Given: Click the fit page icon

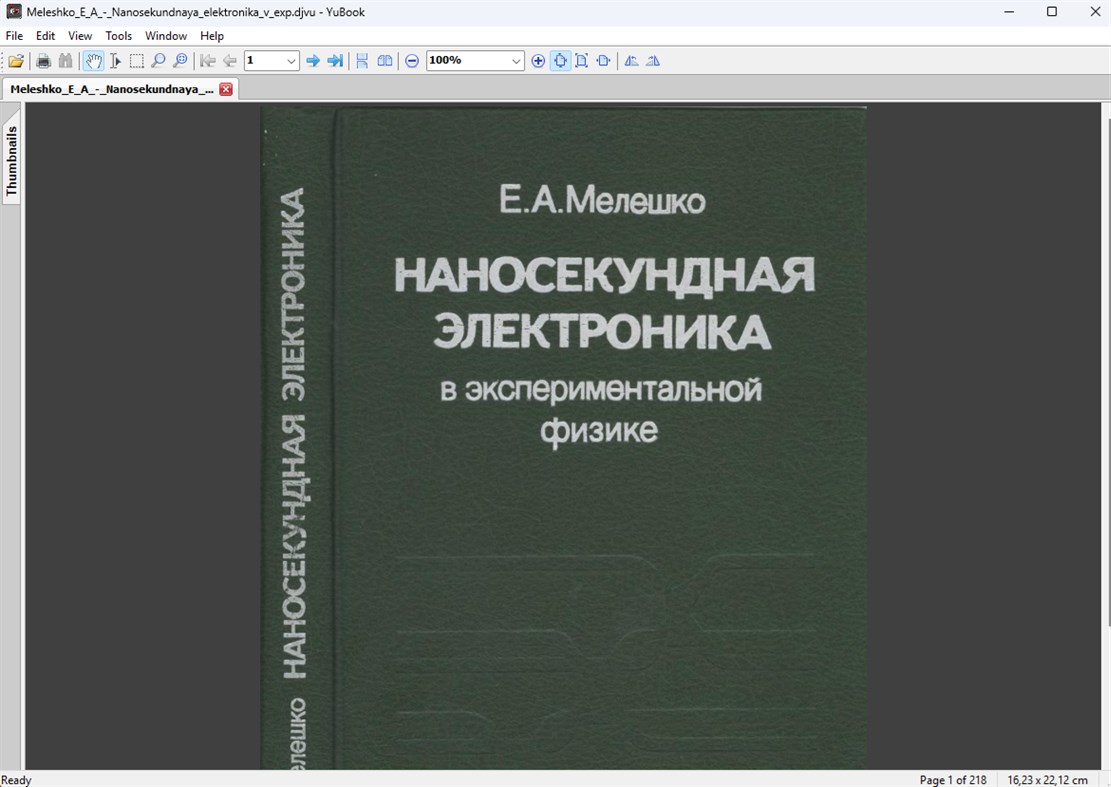Looking at the screenshot, I should (x=582, y=61).
